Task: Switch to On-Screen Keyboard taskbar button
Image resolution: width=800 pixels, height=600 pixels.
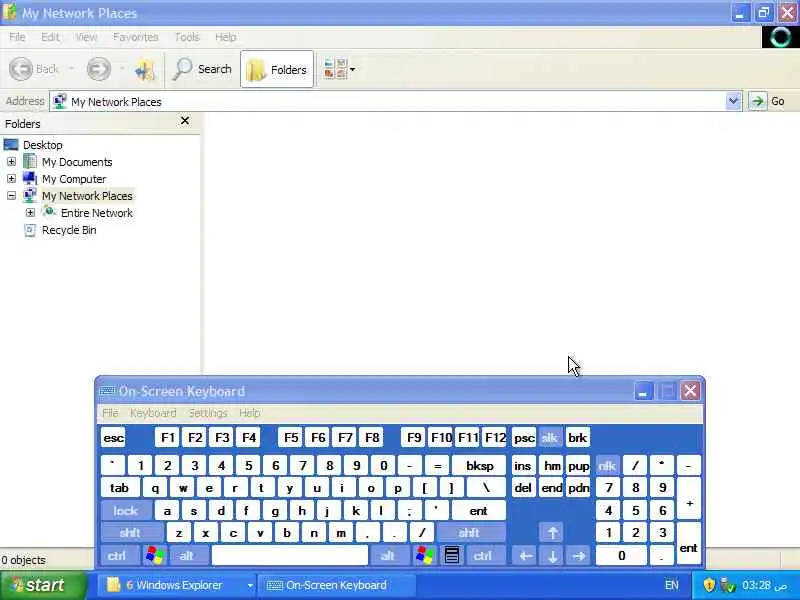Action: [337, 586]
